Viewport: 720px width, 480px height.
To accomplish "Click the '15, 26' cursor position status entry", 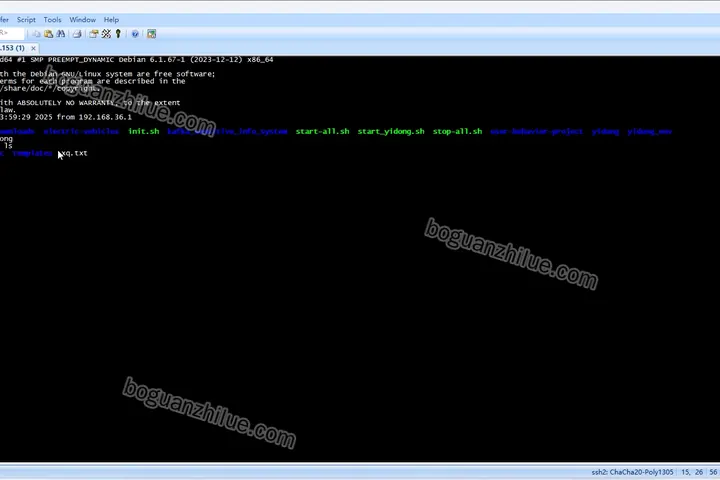I will coord(692,472).
